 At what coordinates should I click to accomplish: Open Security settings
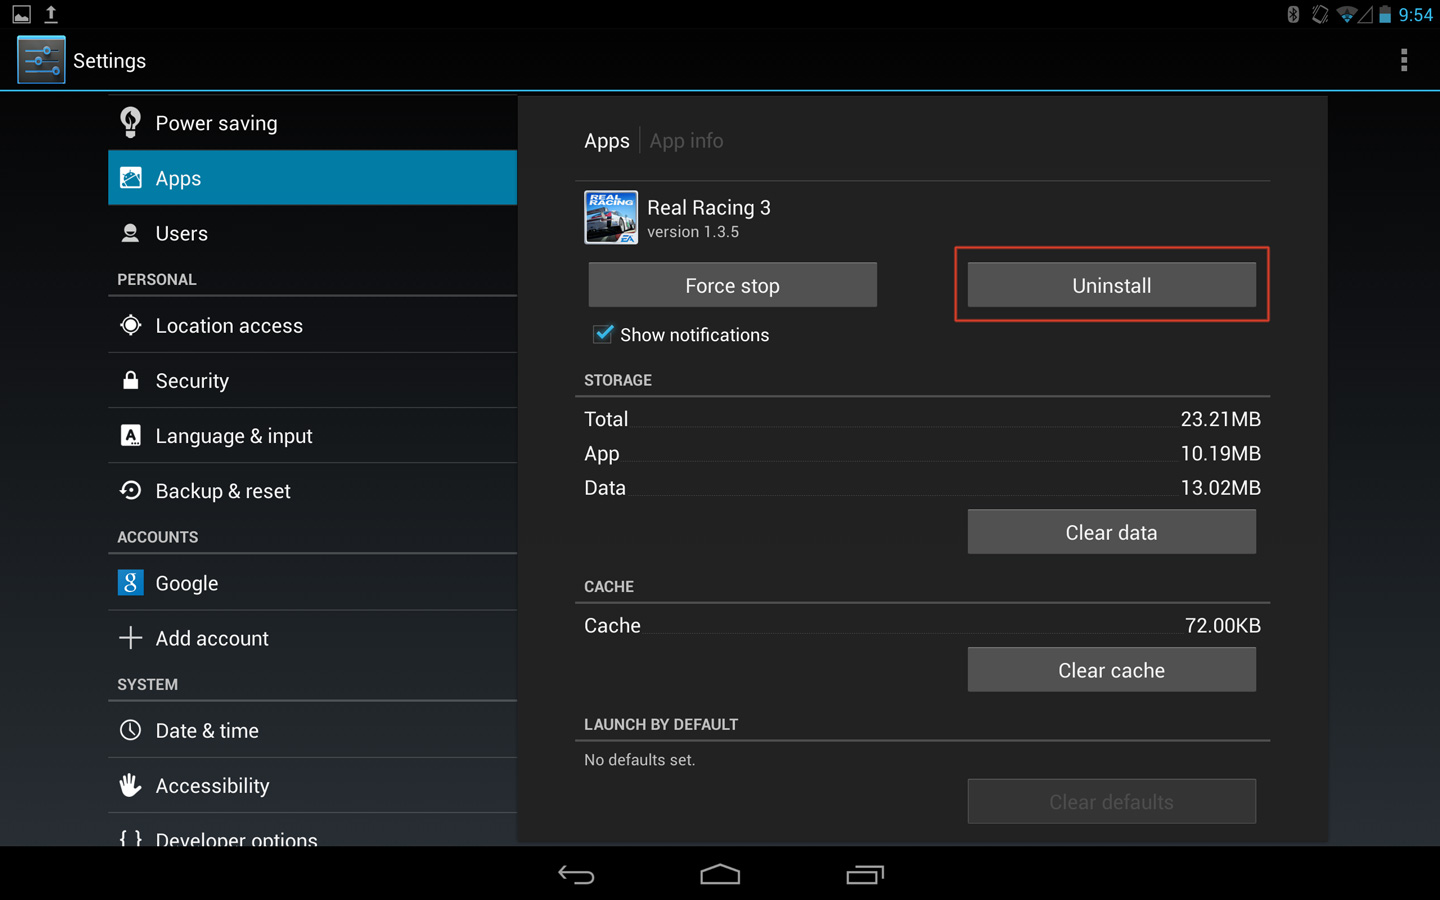[312, 380]
